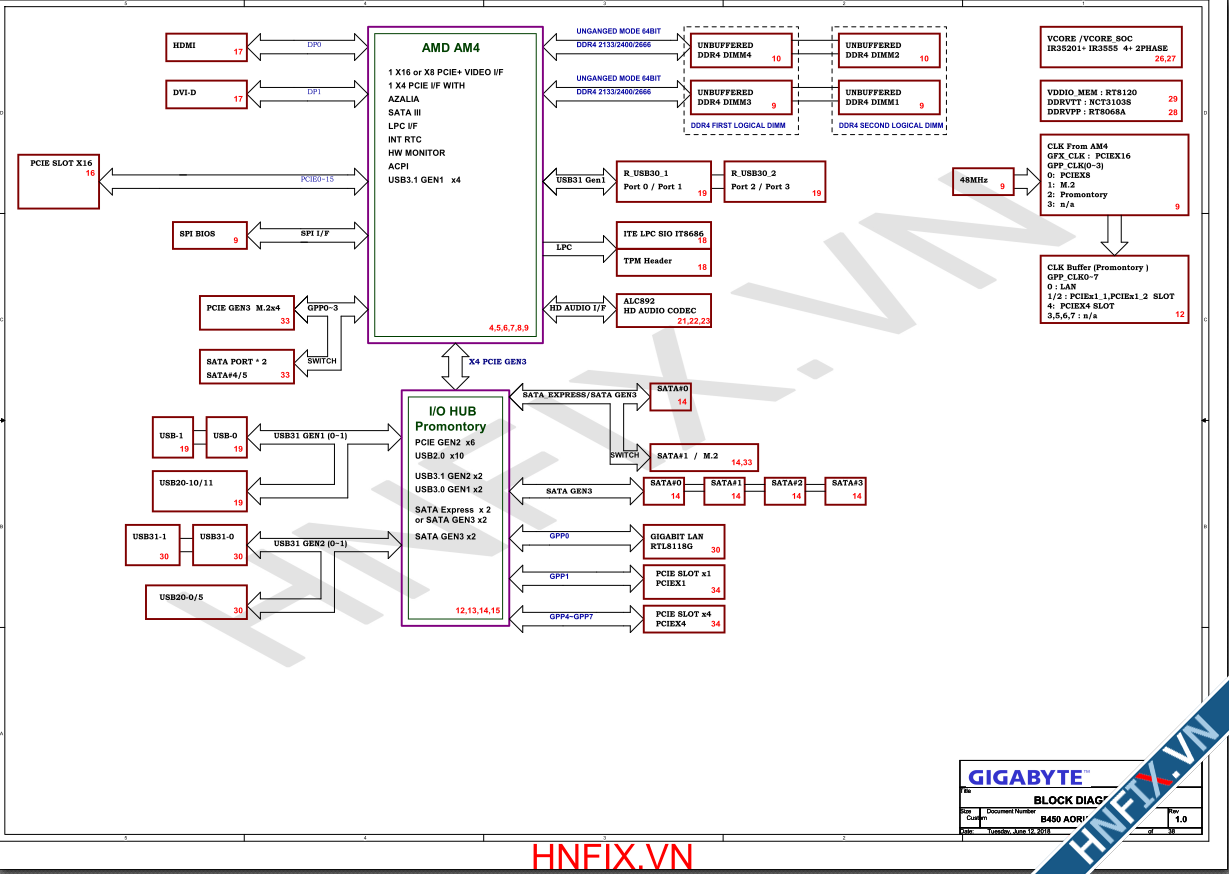Click the CLK Buffer (Promontory) block
The width and height of the screenshot is (1229, 874).
coord(1114,289)
